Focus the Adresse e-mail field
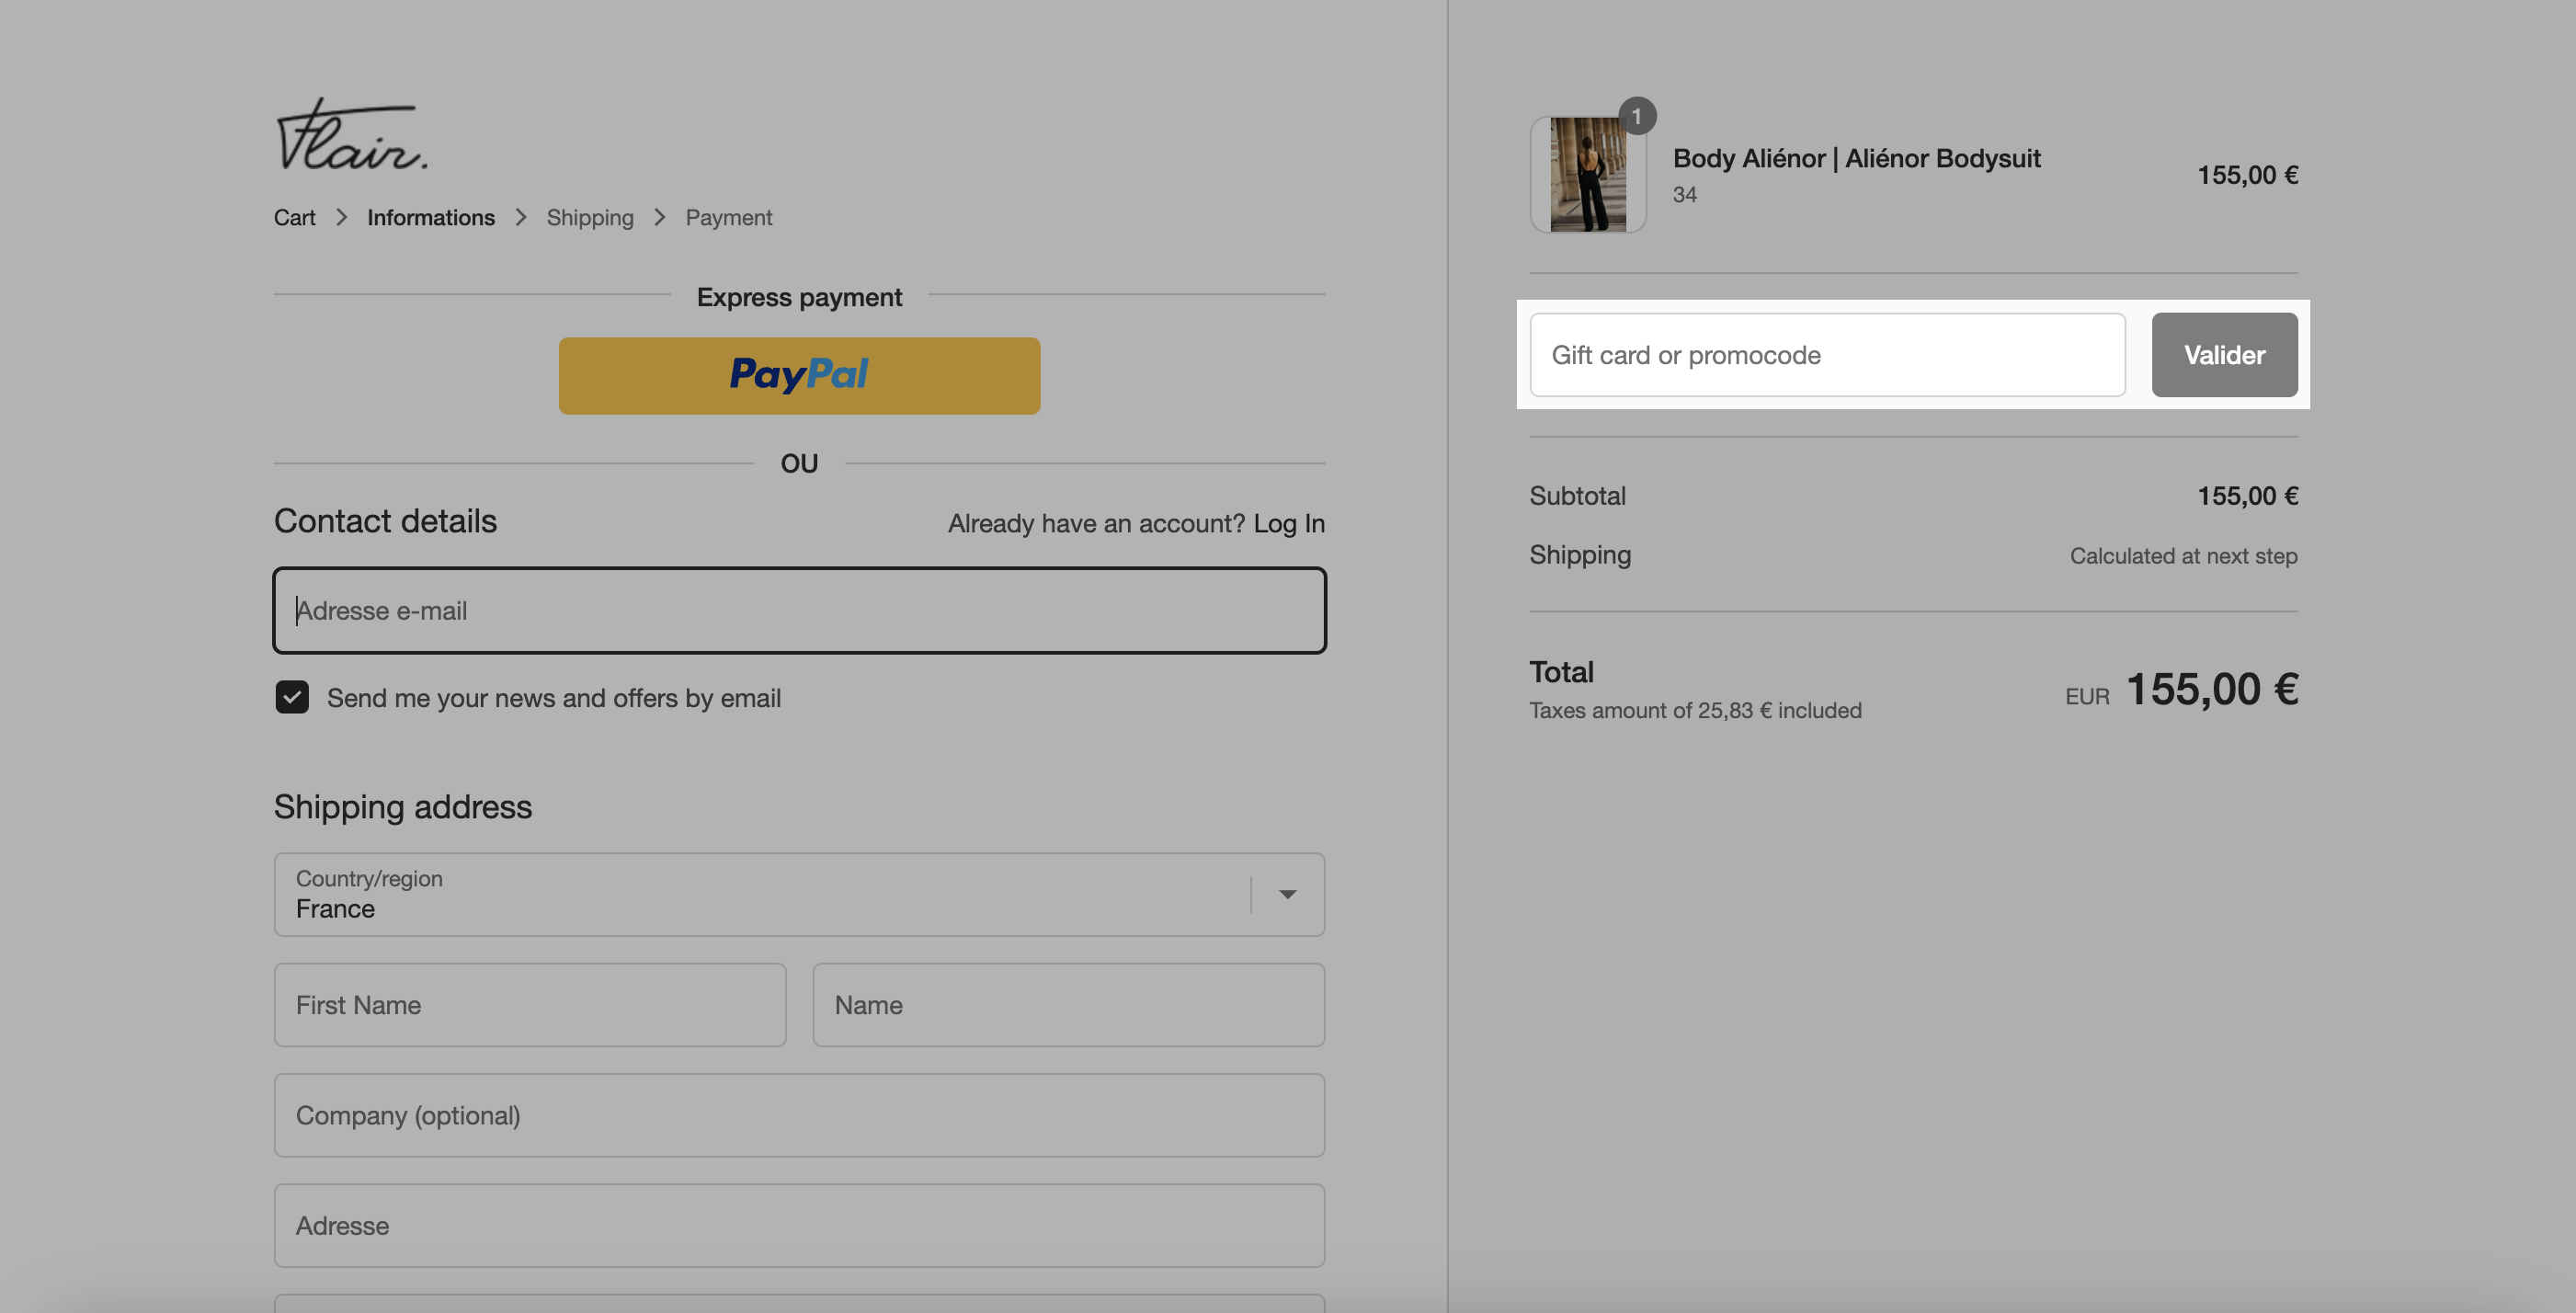The height and width of the screenshot is (1313, 2576). coord(799,610)
